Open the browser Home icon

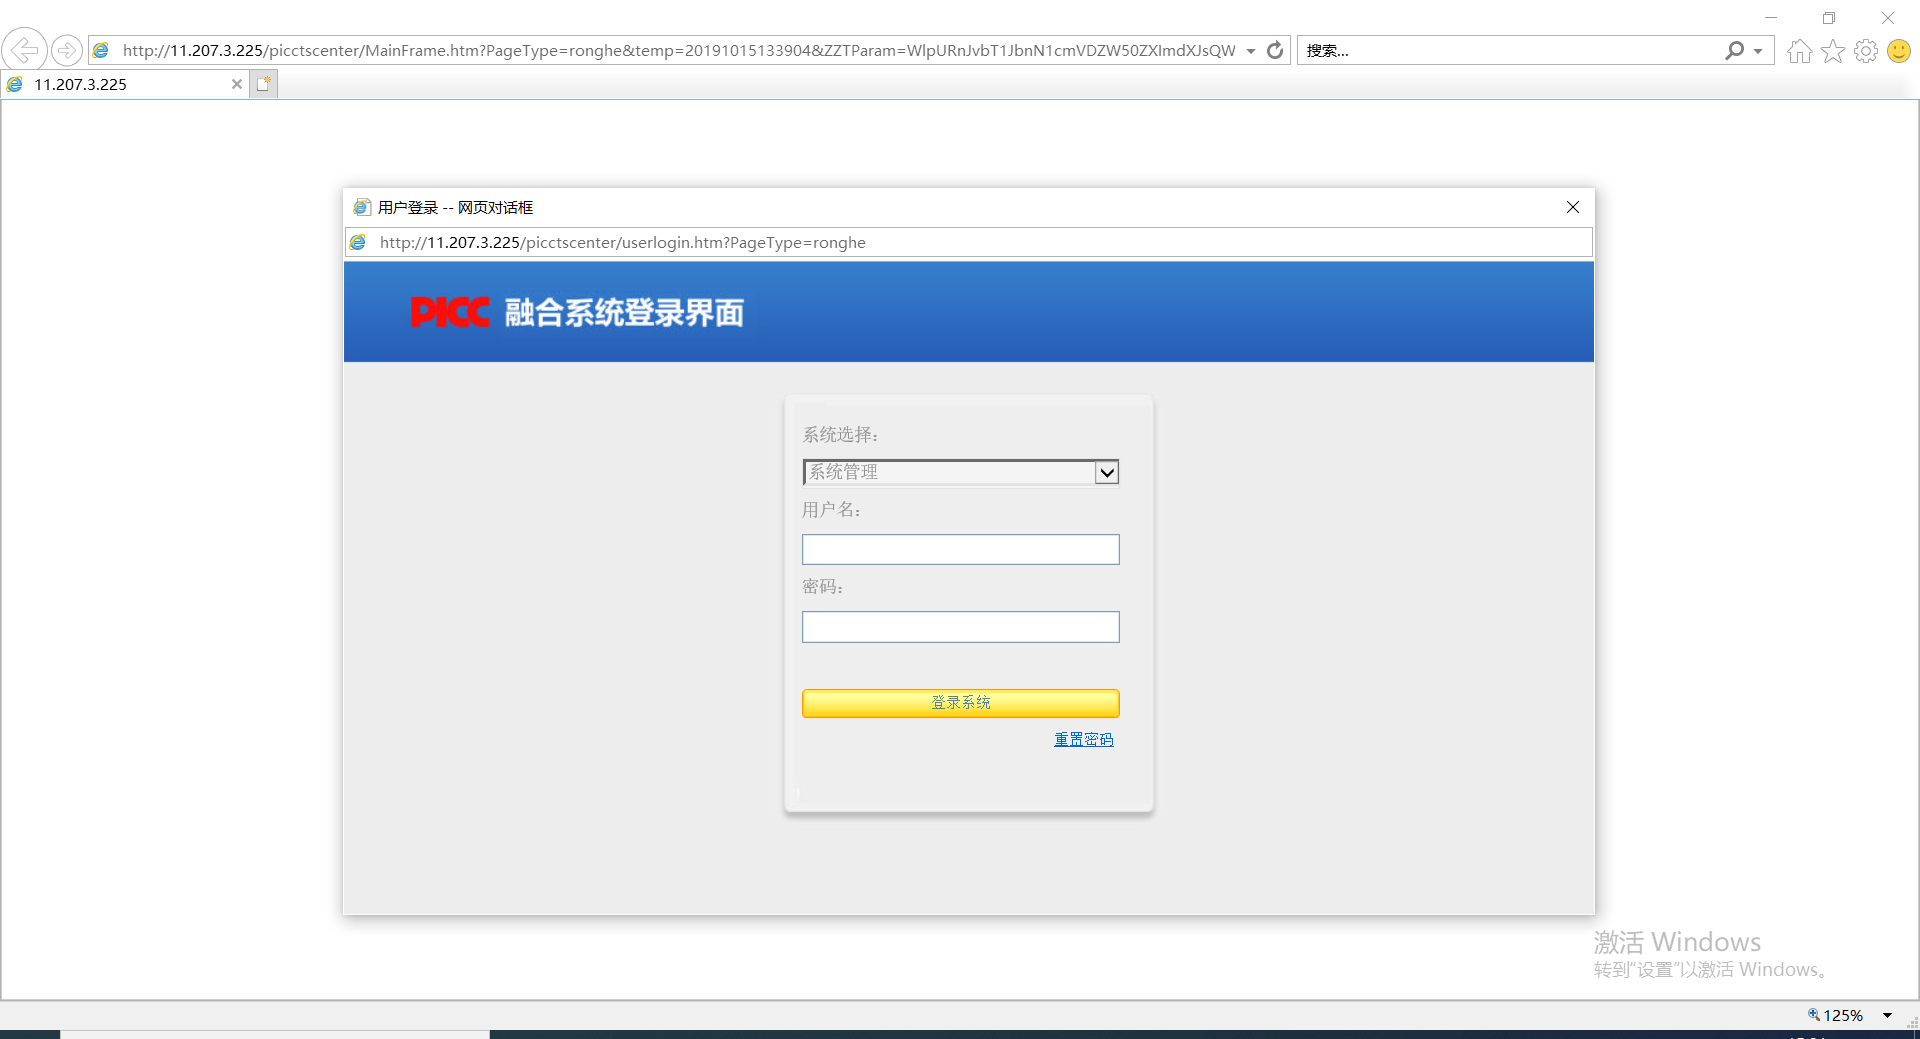click(1800, 51)
